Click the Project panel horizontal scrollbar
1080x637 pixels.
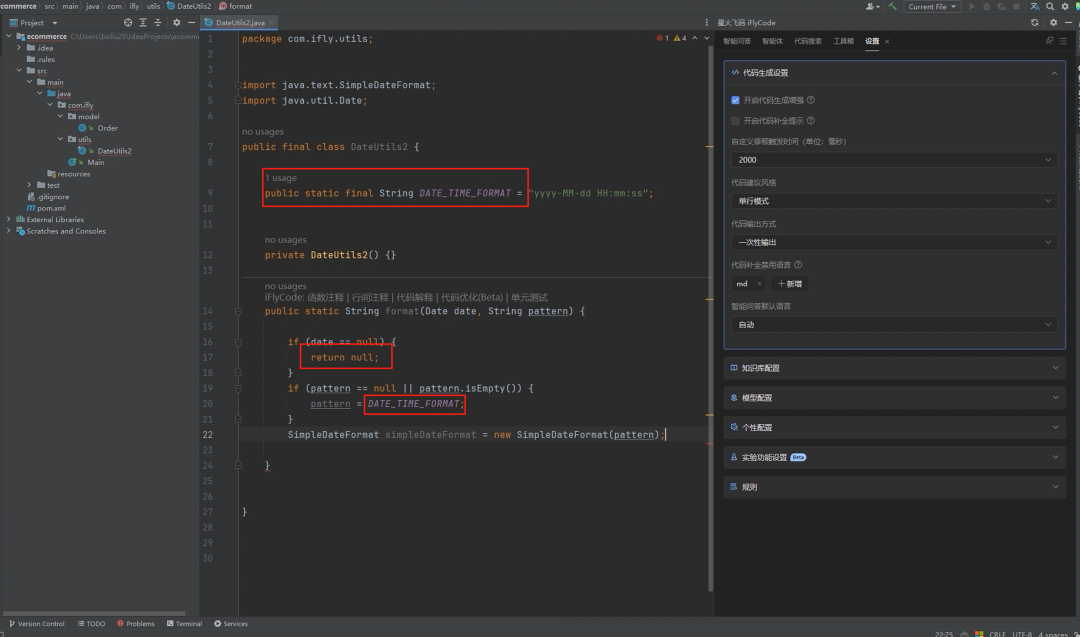(94, 613)
